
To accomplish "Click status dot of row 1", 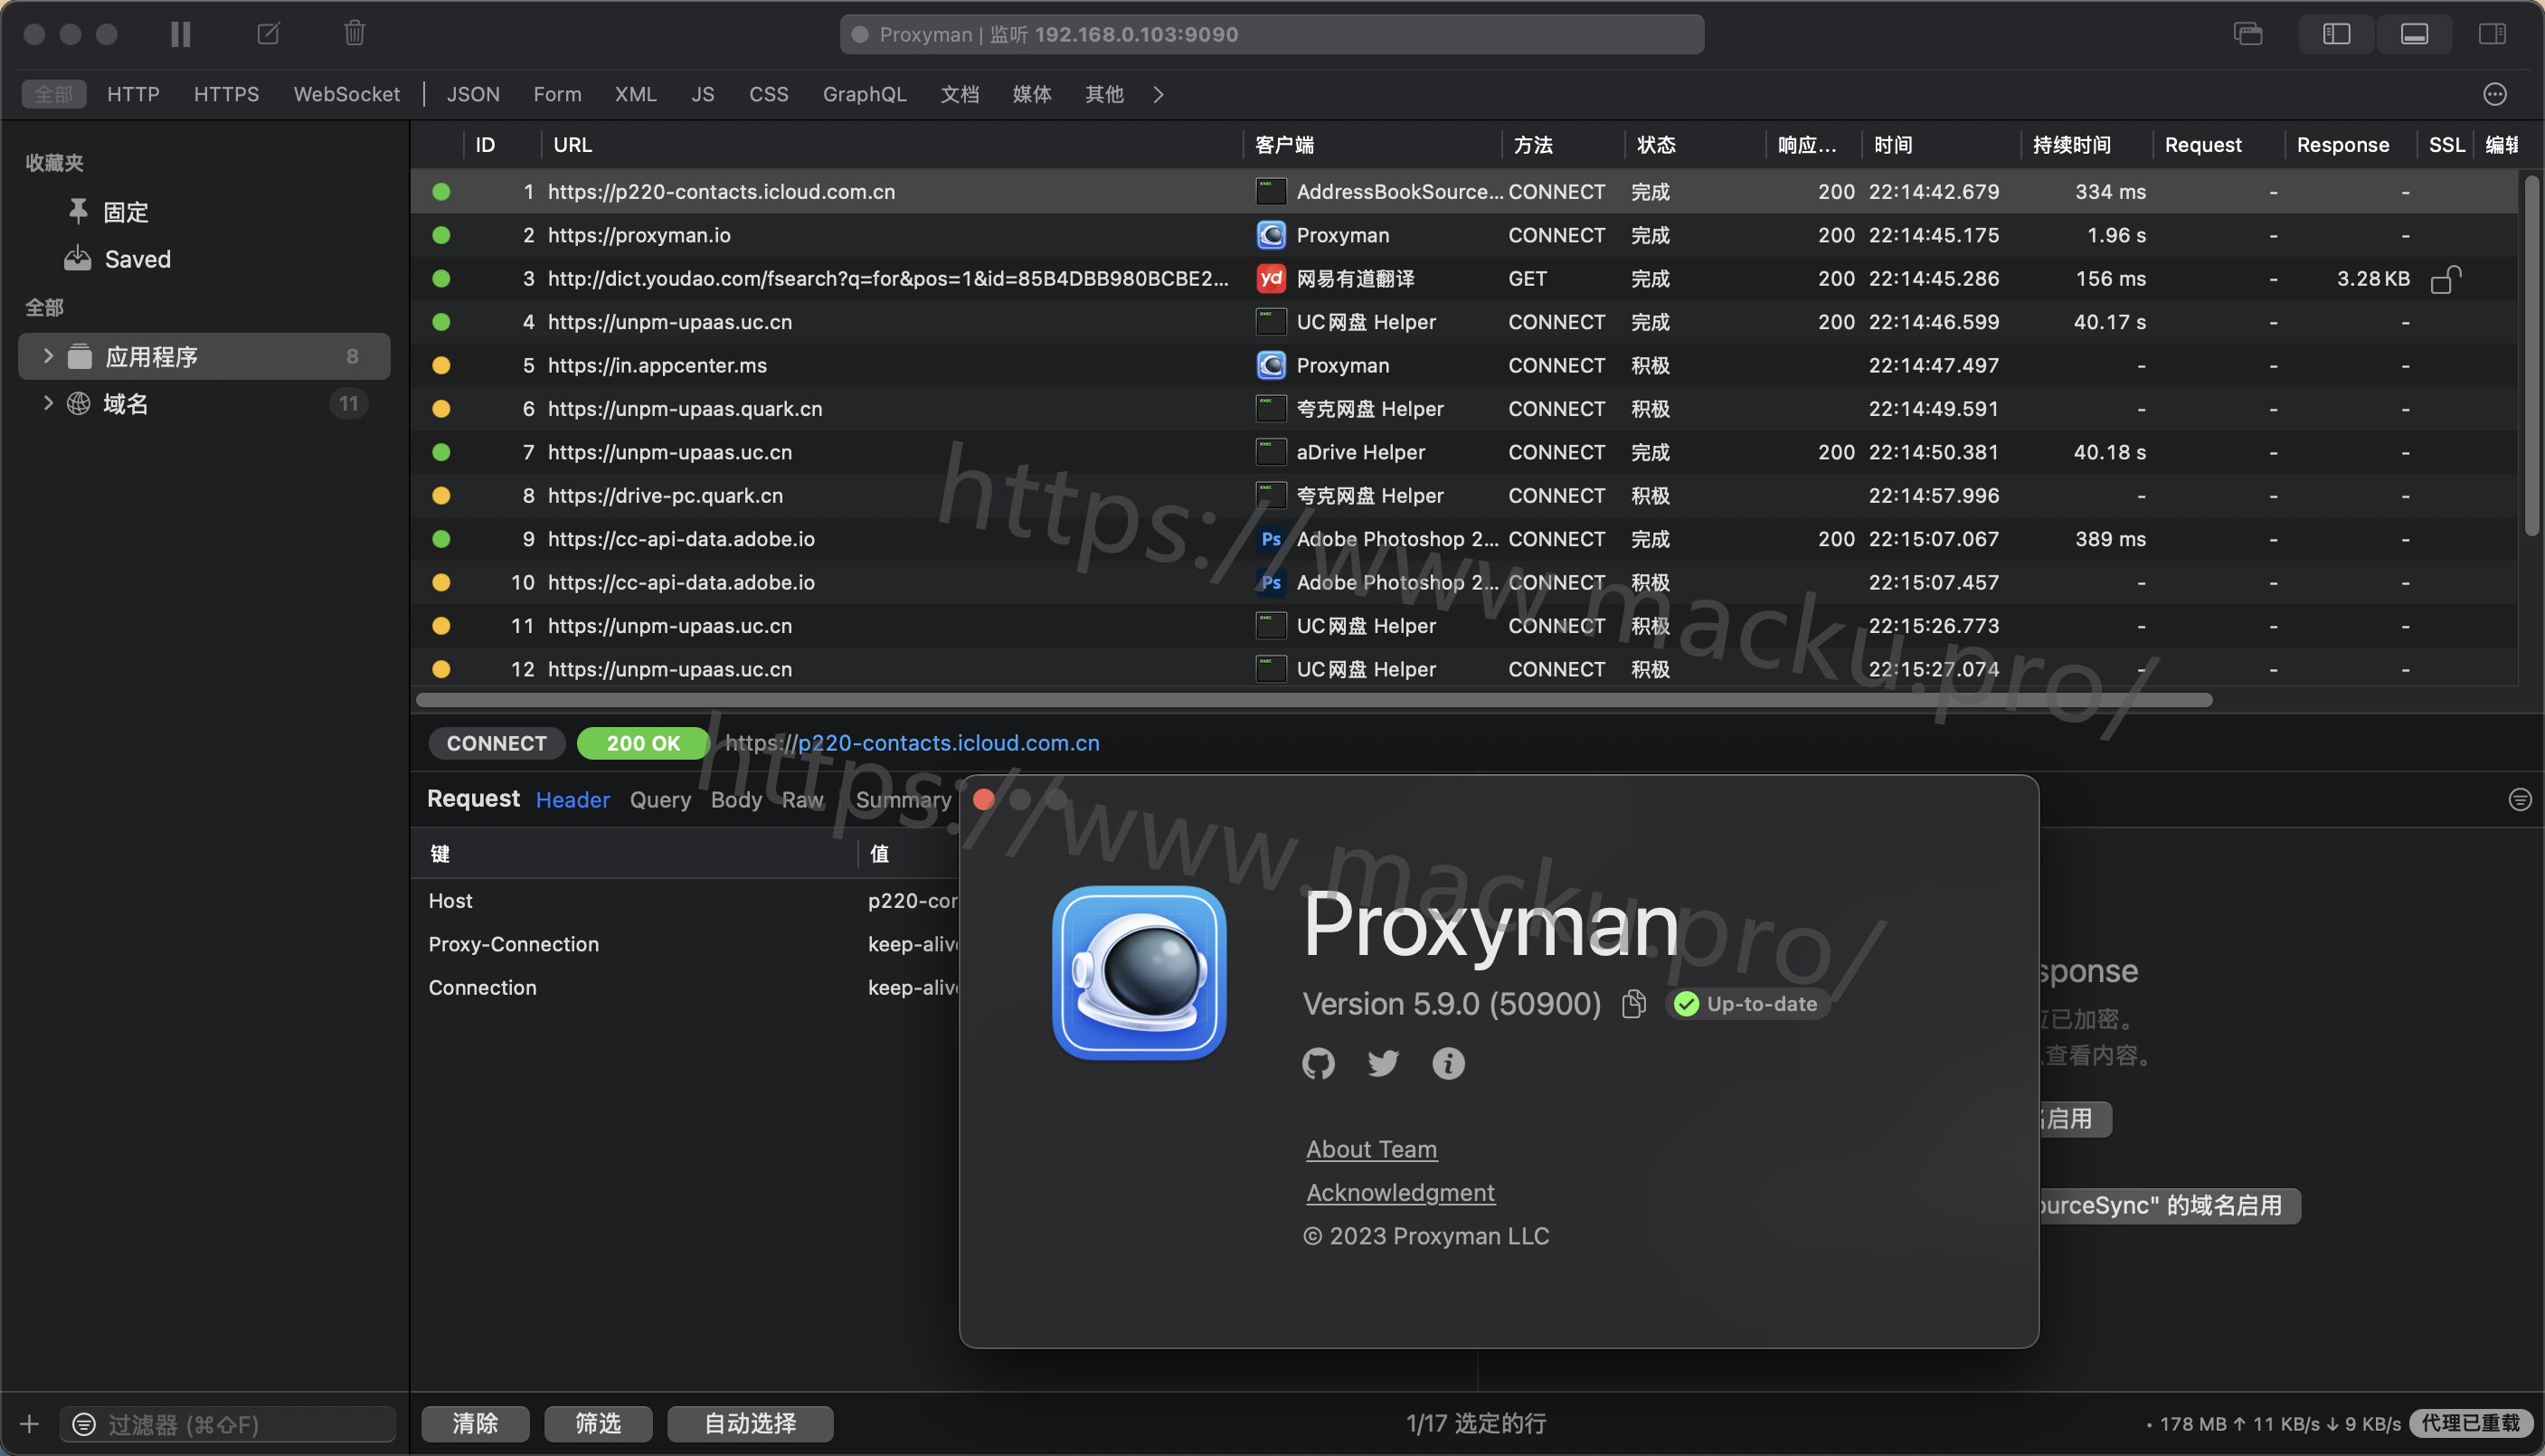I will coord(441,191).
